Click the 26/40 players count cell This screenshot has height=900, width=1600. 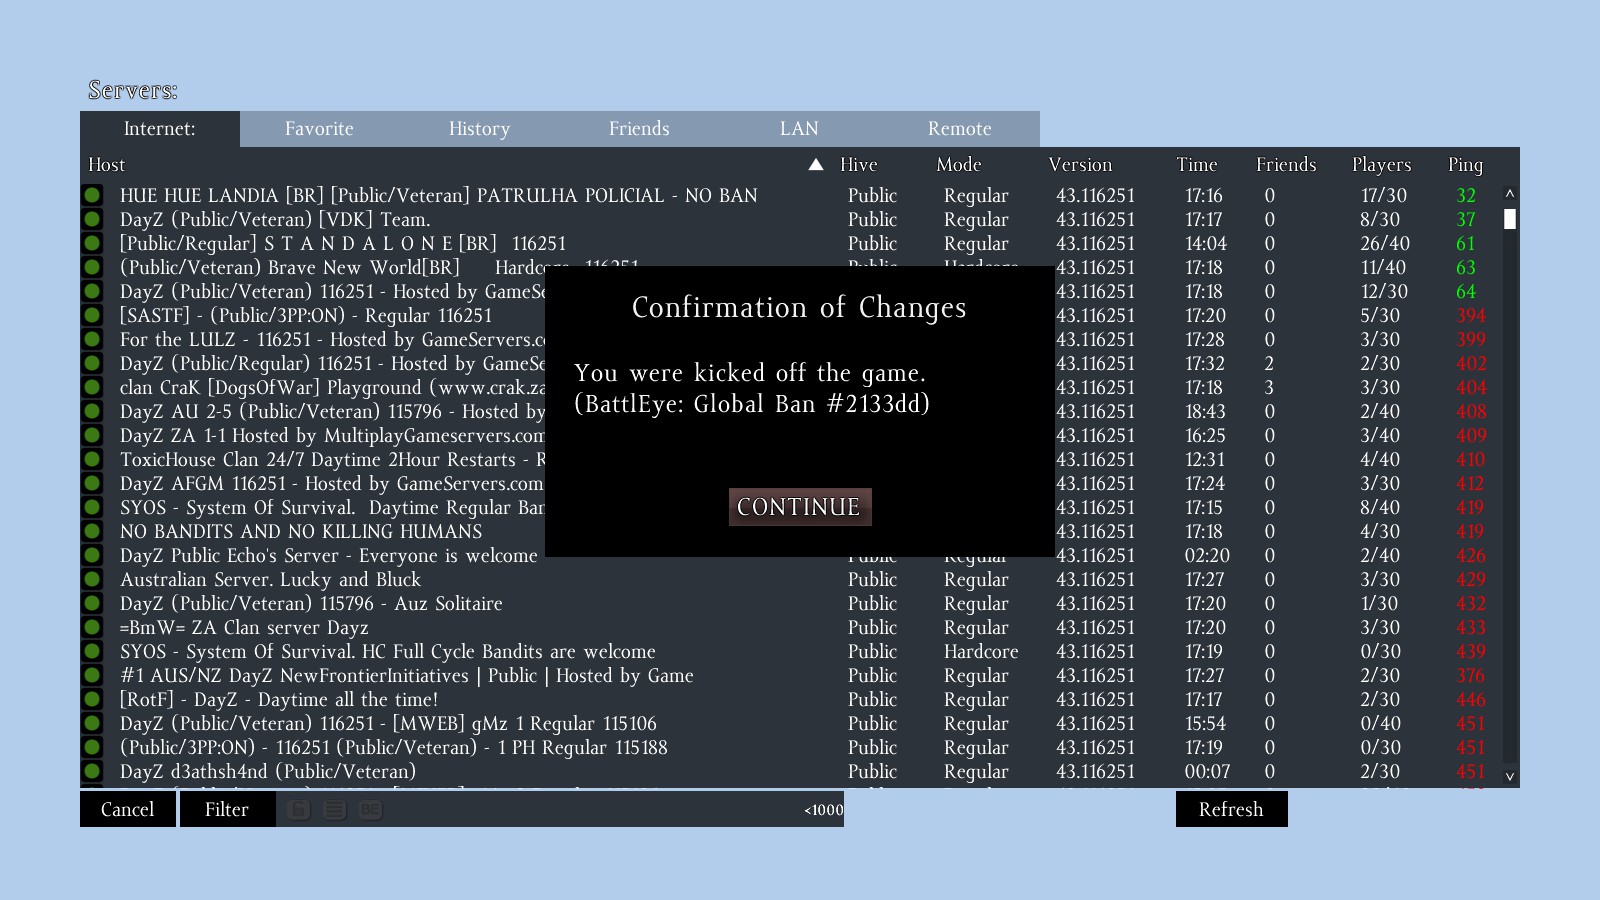(x=1385, y=243)
